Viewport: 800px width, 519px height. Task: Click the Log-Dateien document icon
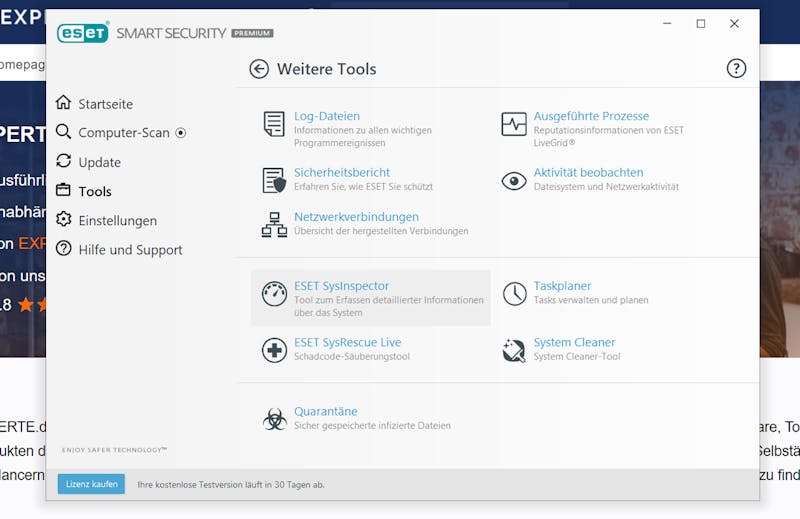point(274,124)
